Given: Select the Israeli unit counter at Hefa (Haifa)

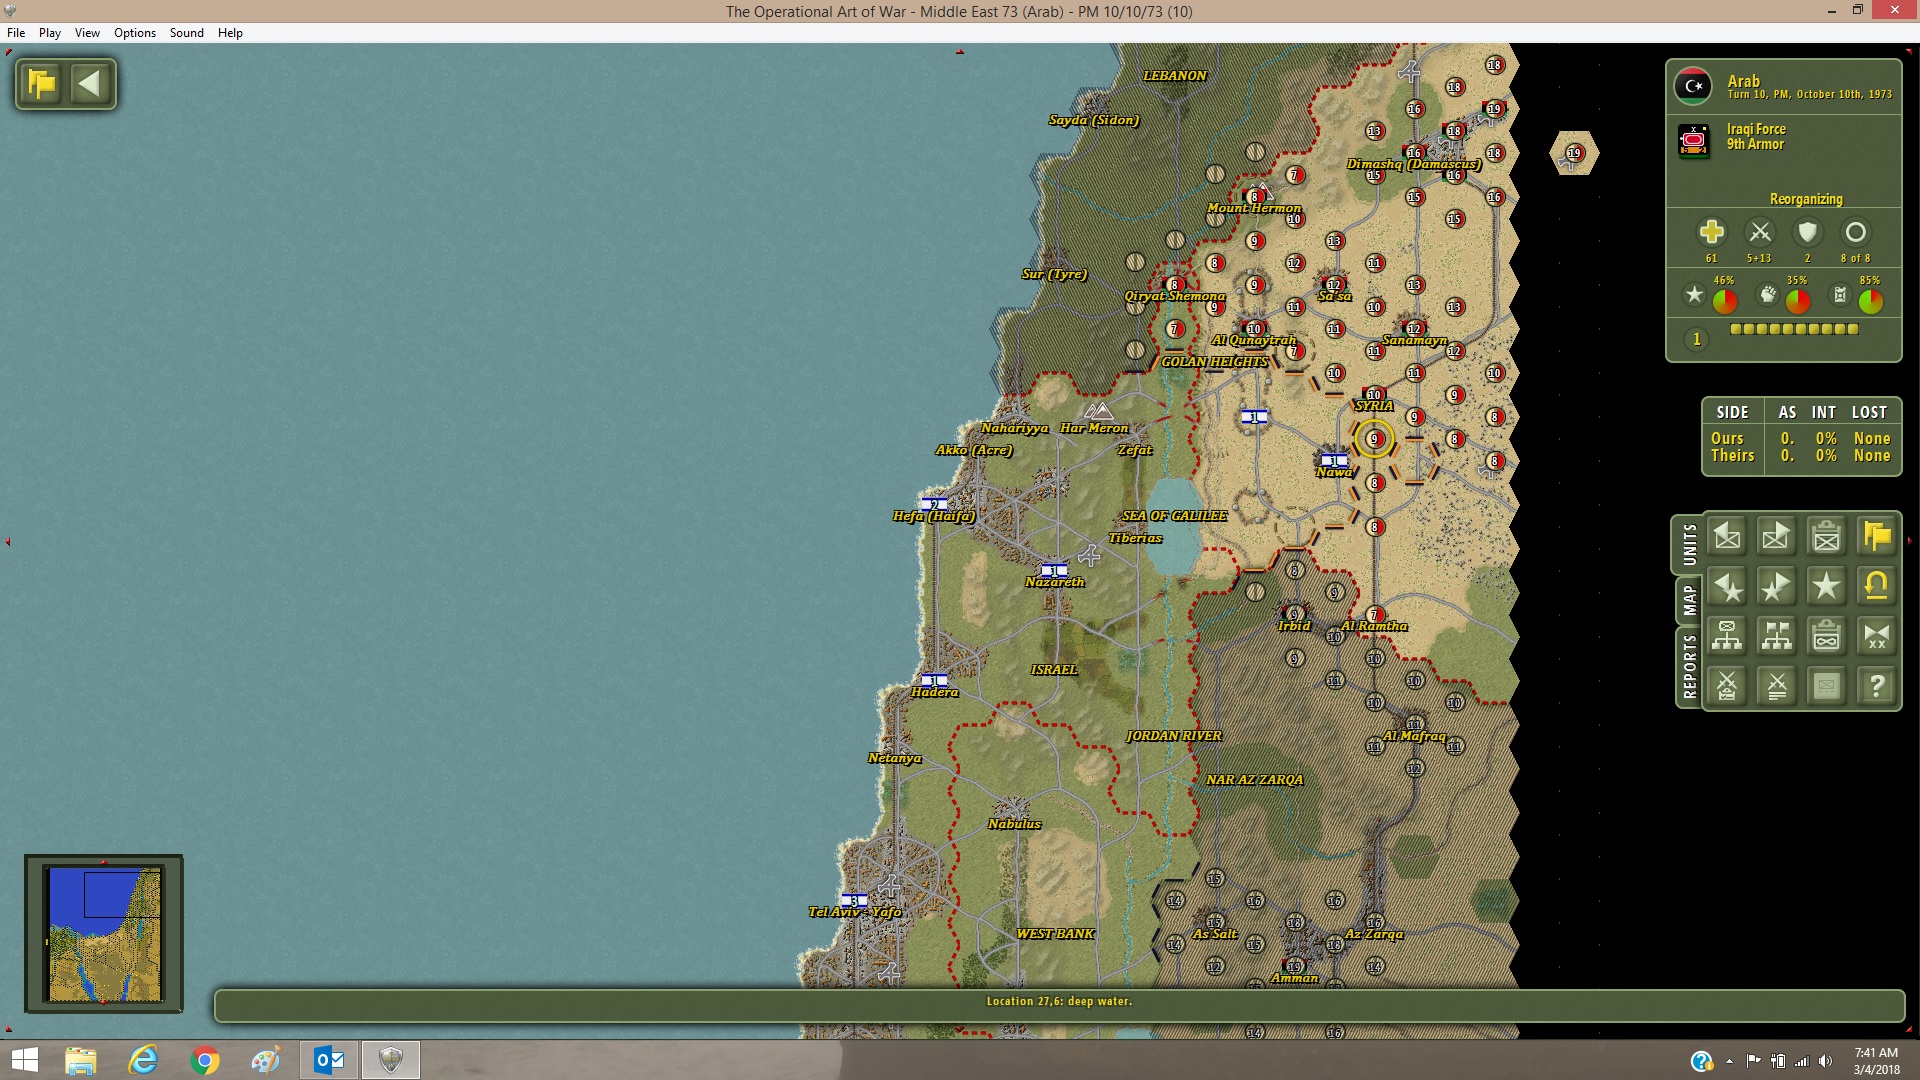Looking at the screenshot, I should point(934,504).
